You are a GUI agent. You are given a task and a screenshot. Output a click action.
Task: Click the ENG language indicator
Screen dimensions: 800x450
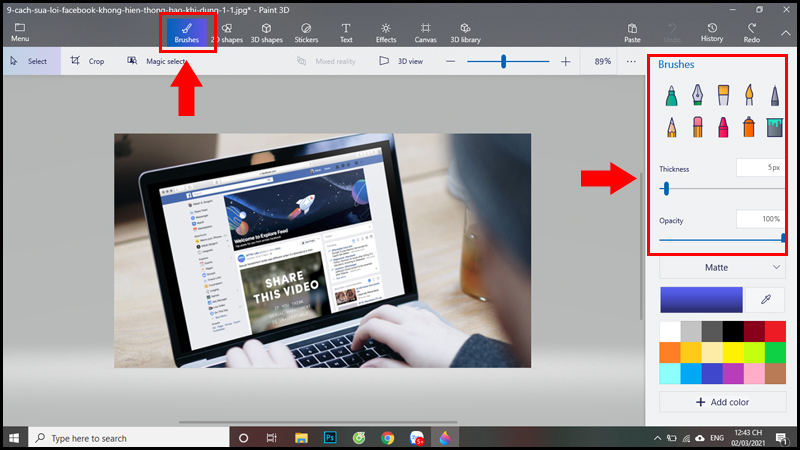click(717, 438)
